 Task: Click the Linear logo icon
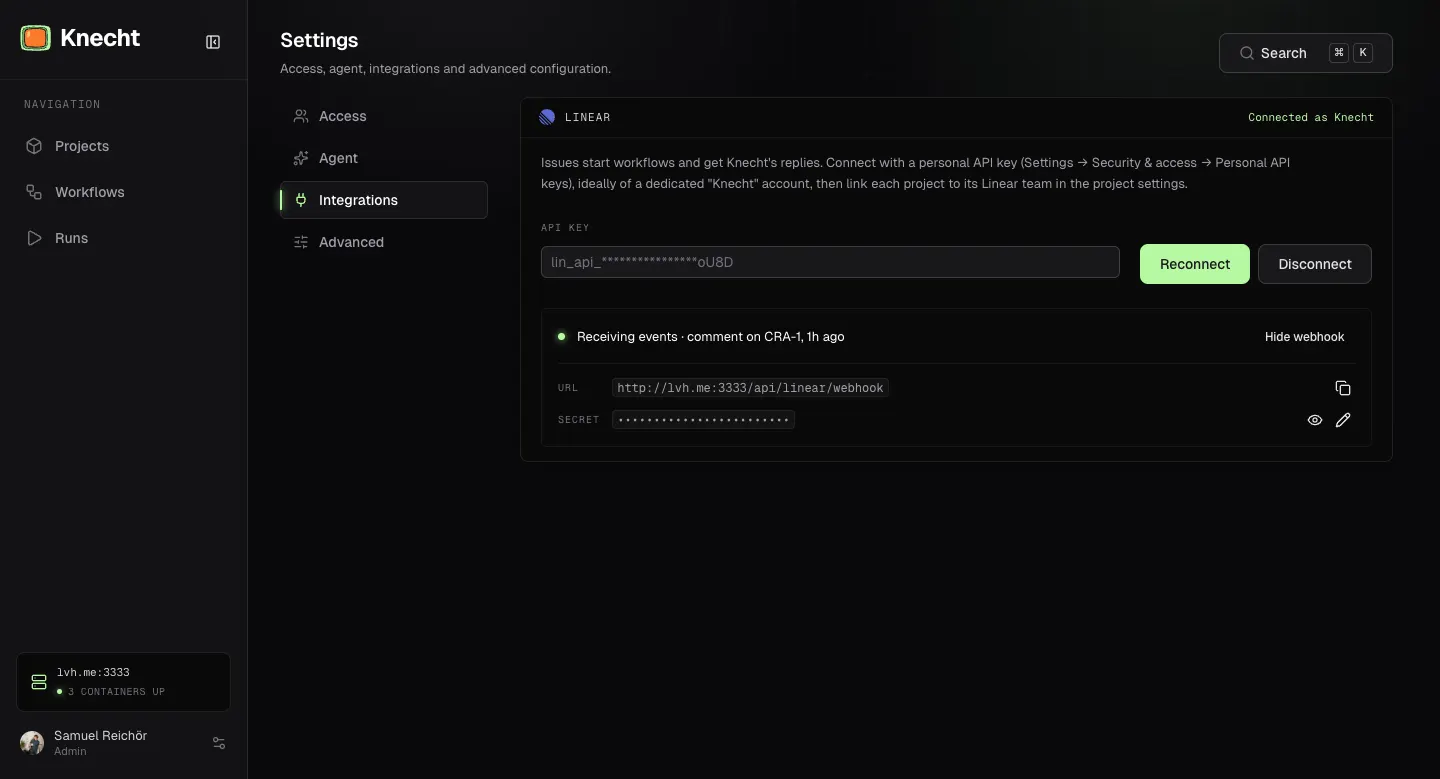point(547,117)
